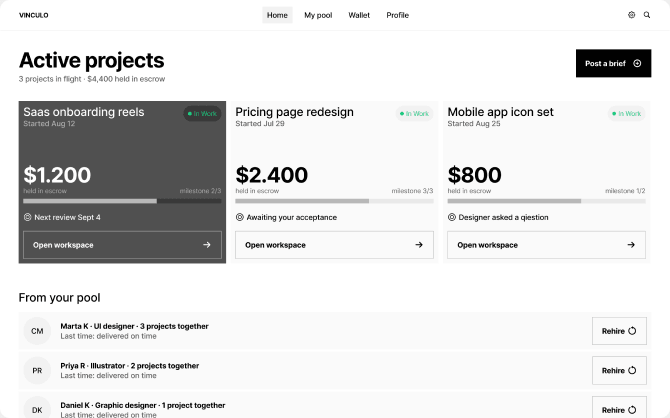Select the Saas onboarding reels title

click(x=84, y=112)
